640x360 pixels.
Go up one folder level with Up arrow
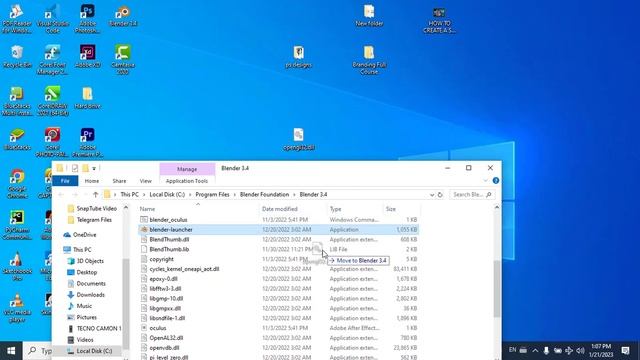pyautogui.click(x=95, y=195)
